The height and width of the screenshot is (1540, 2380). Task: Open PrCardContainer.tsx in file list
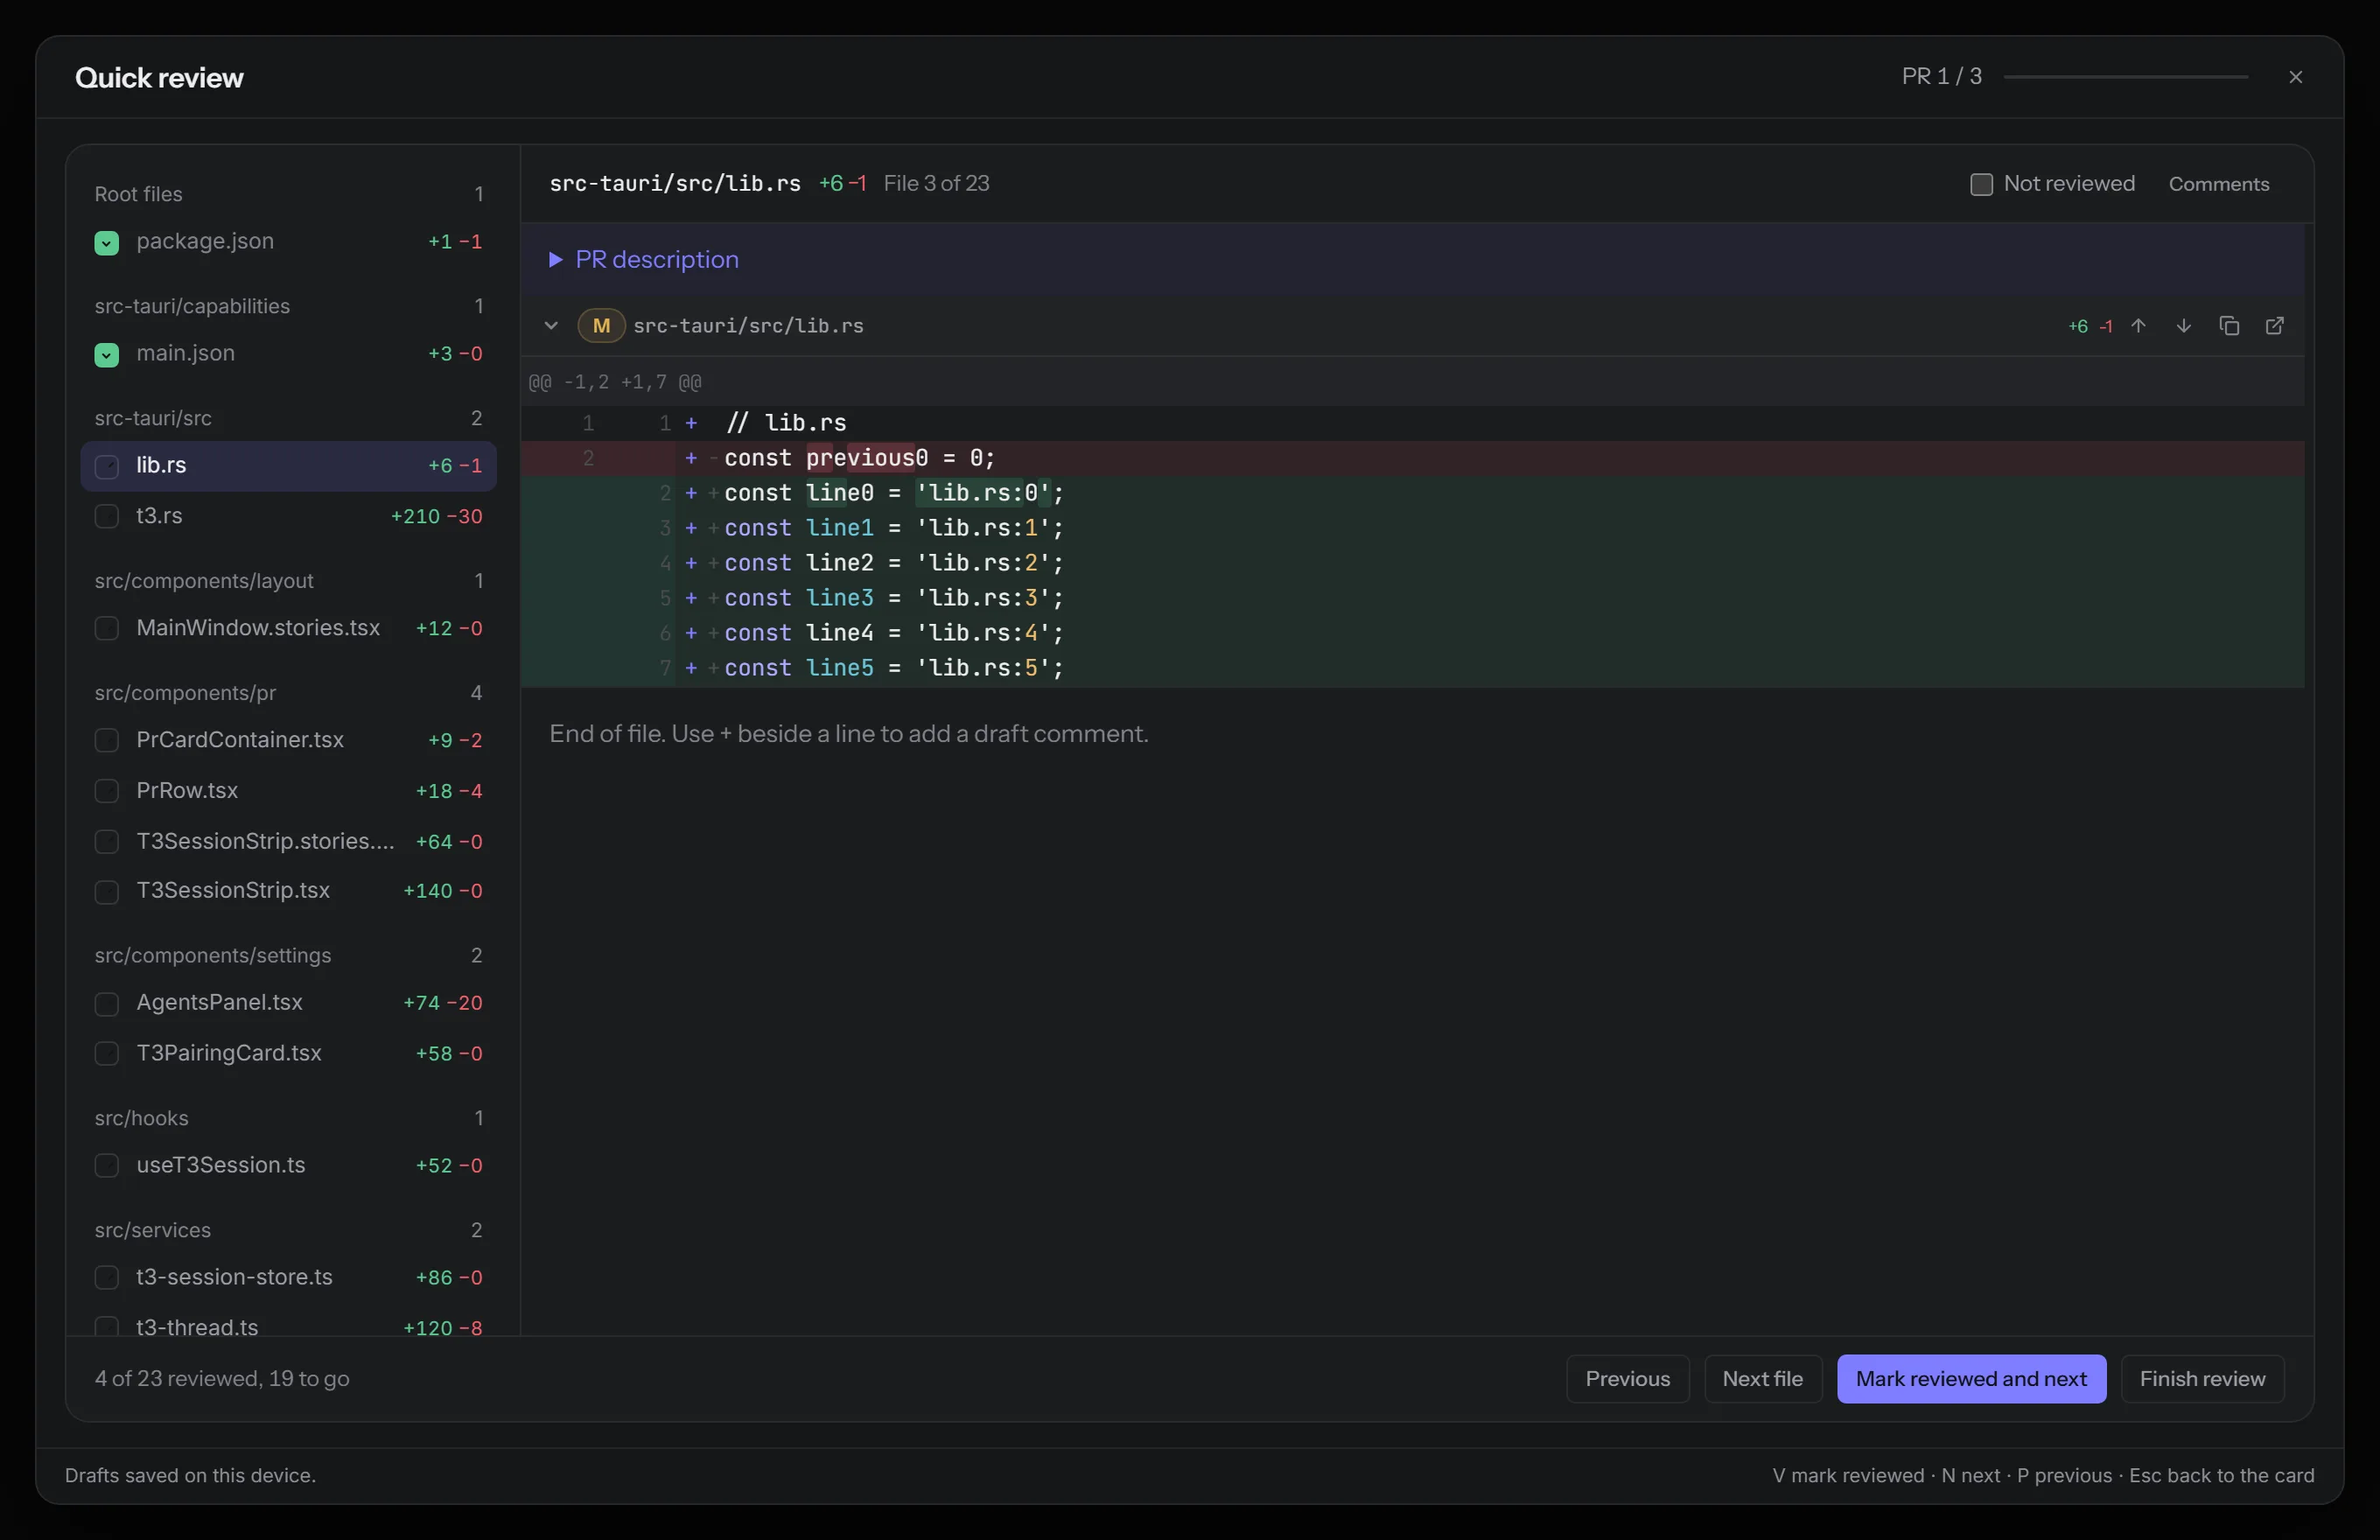tap(288, 741)
